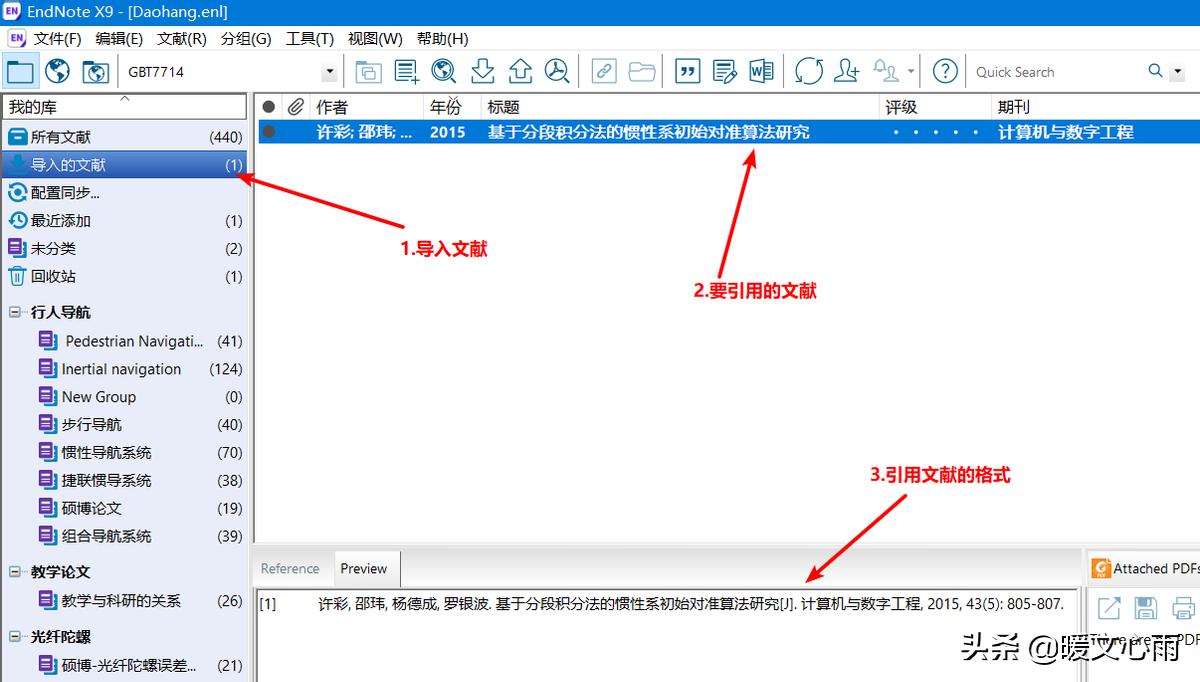Open the New Reference icon

(x=406, y=71)
